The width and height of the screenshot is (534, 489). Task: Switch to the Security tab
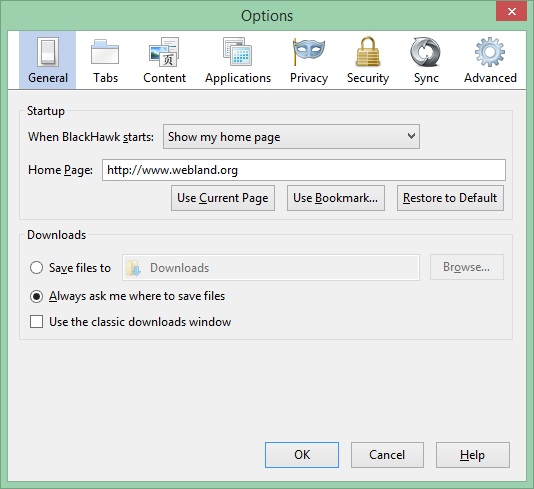click(x=368, y=60)
